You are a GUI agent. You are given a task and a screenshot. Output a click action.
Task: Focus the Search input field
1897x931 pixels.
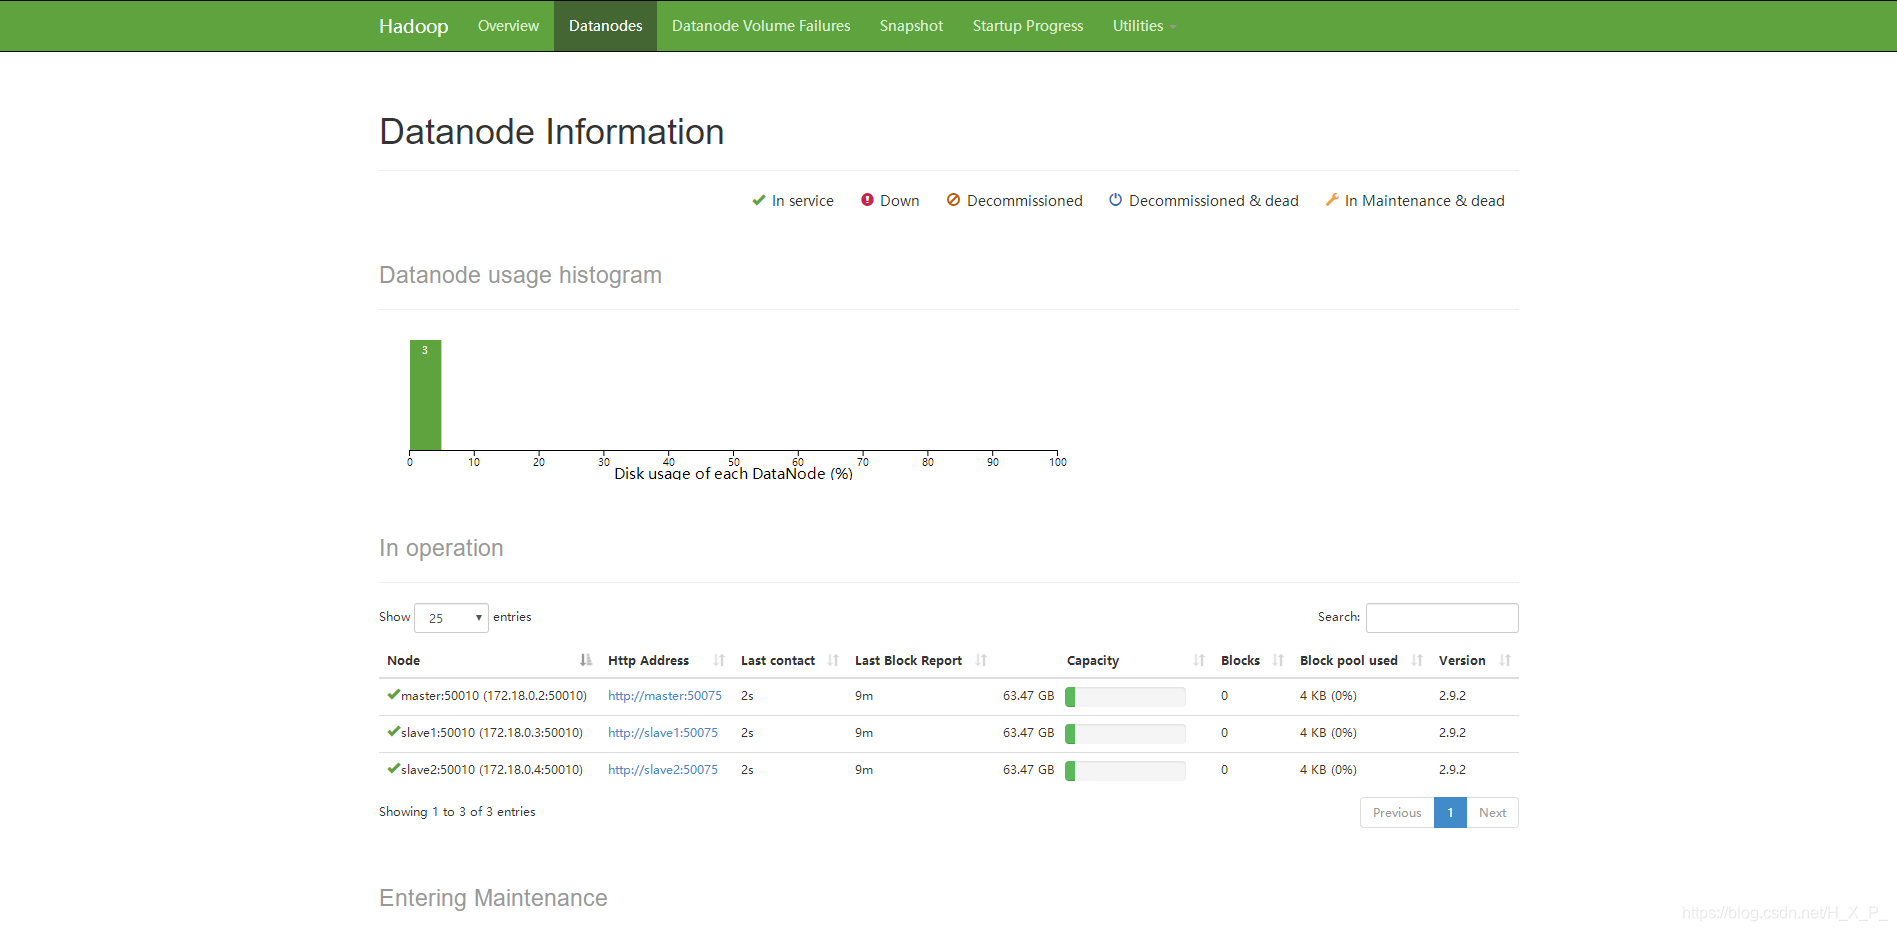(x=1442, y=618)
